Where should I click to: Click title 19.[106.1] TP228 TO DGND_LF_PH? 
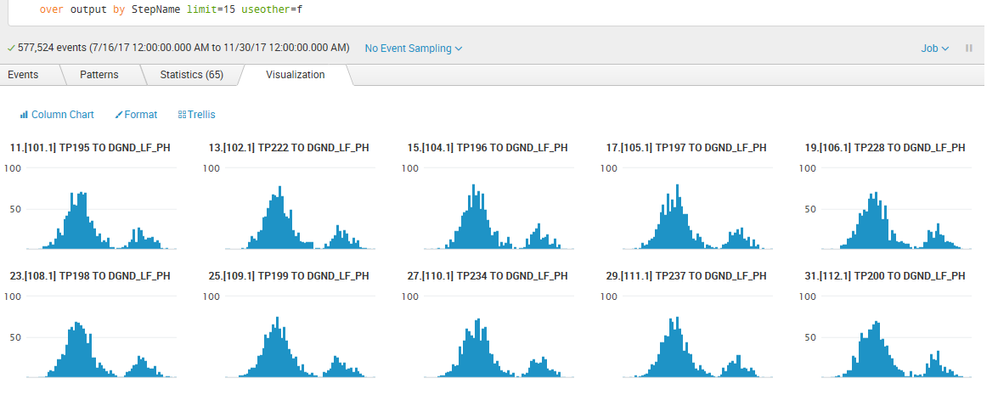(885, 148)
